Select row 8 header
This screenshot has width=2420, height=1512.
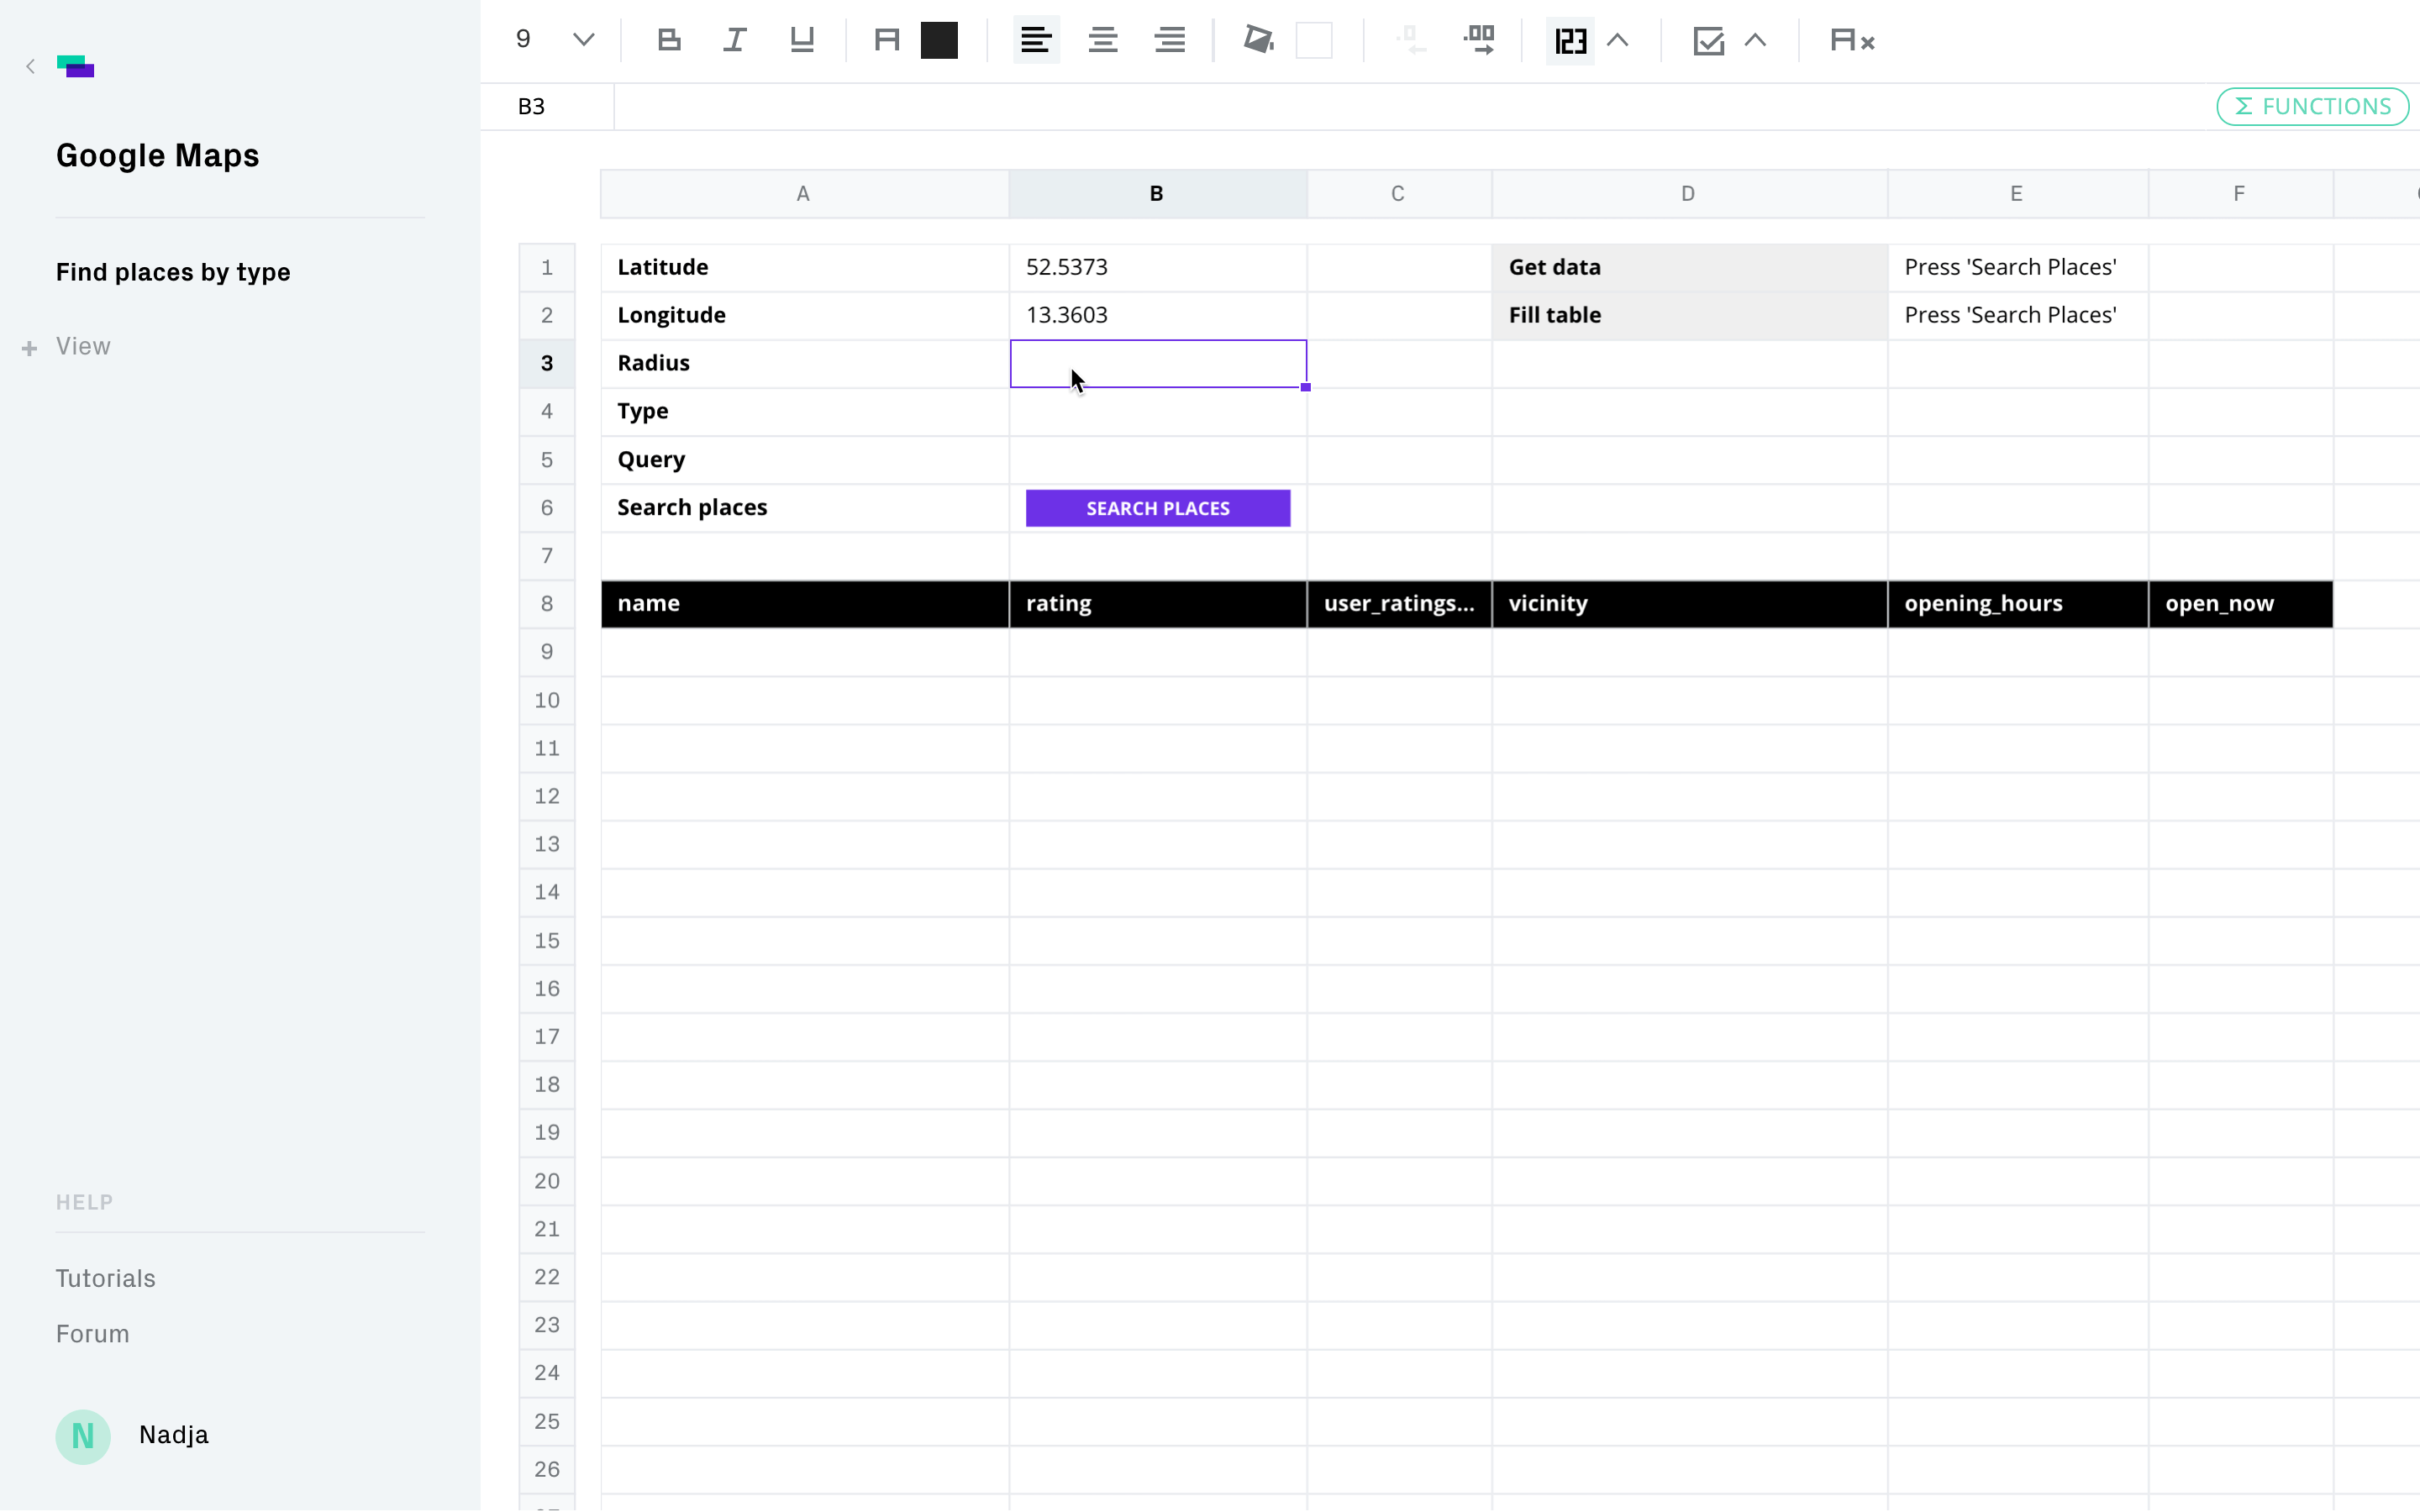(547, 604)
